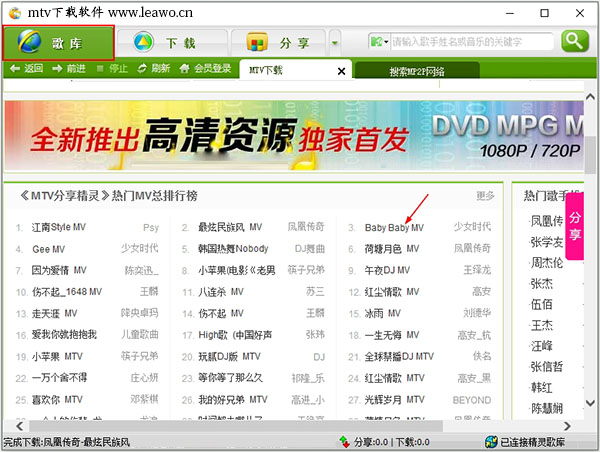This screenshot has height=452, width=600.
Task: Select hot singer 韩红
Action: 541,388
